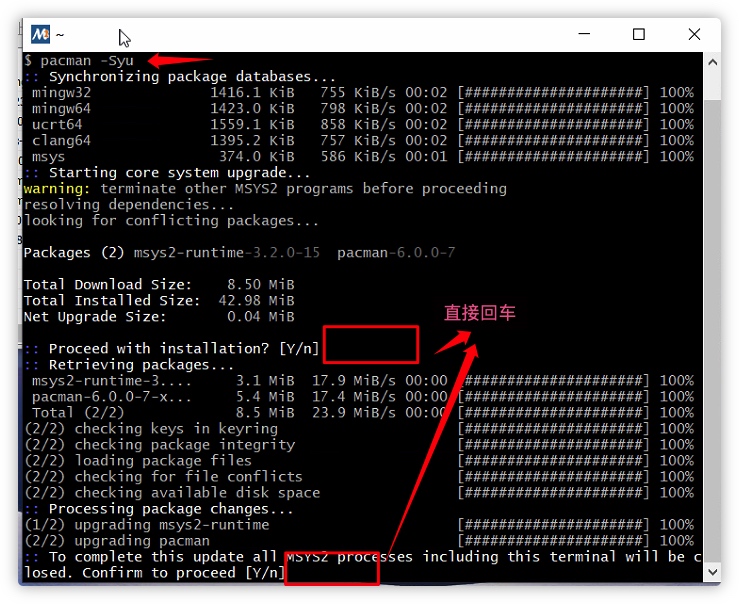Click the "~" window title text
This screenshot has width=739, height=604.
point(60,35)
